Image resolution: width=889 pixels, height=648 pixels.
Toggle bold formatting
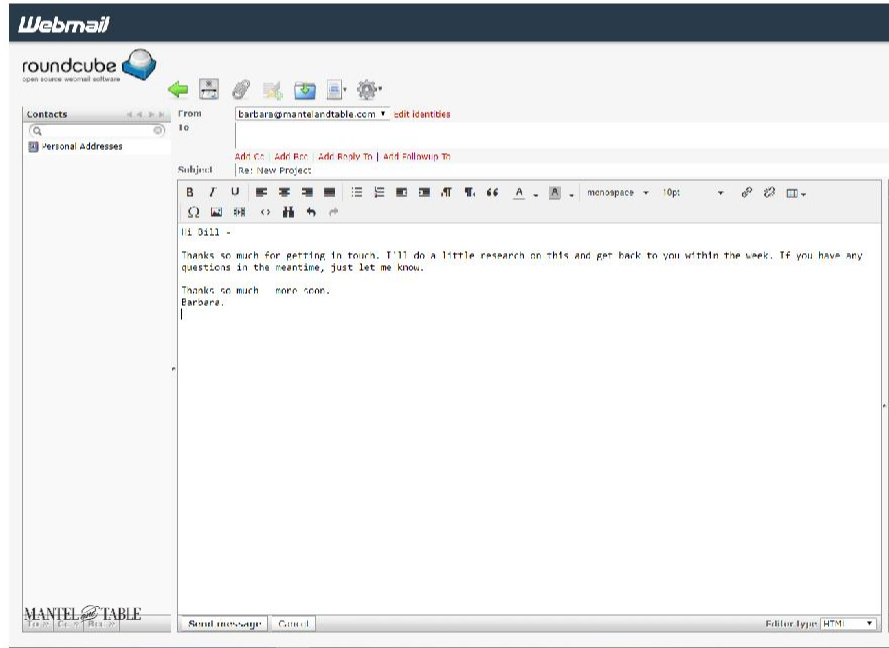190,192
